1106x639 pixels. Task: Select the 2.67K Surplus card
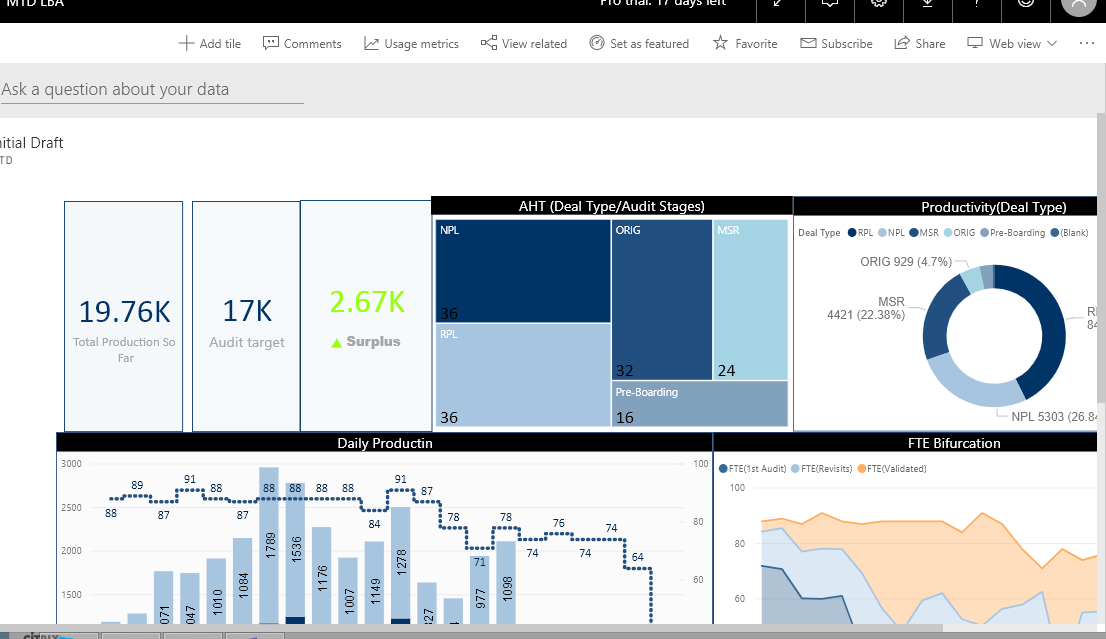(366, 315)
